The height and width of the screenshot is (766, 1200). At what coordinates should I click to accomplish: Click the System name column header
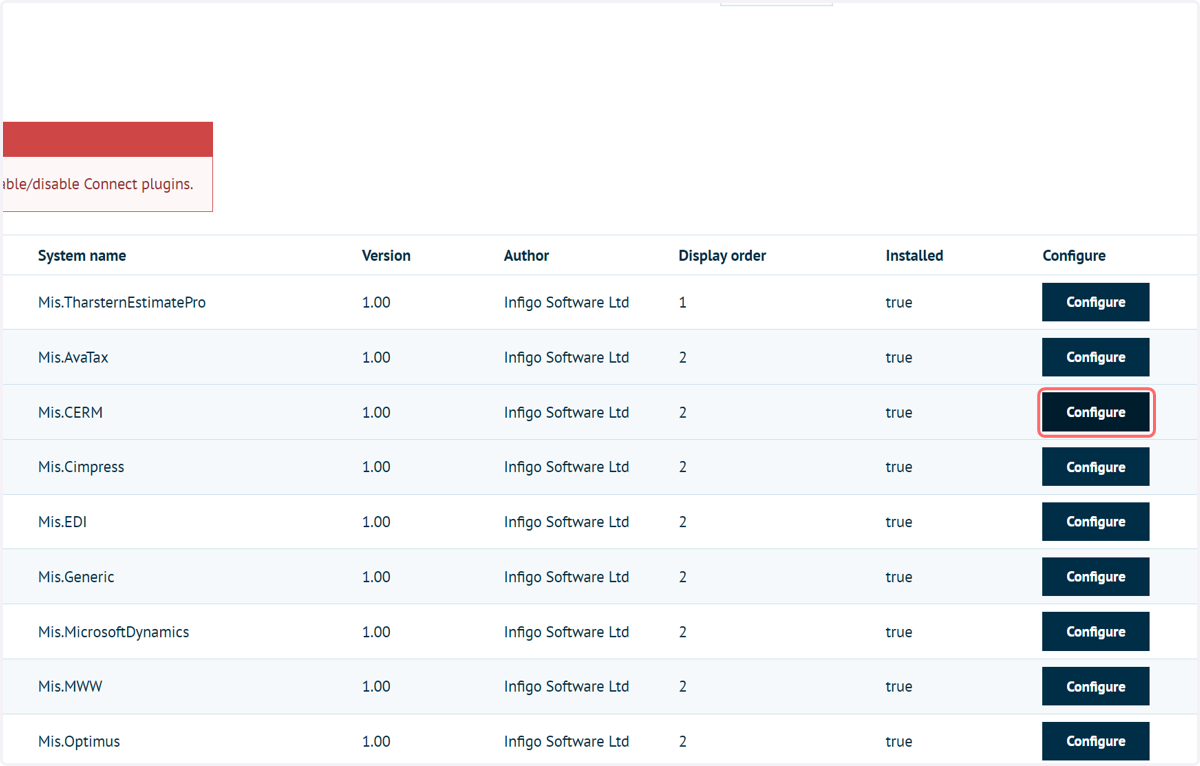(x=82, y=256)
